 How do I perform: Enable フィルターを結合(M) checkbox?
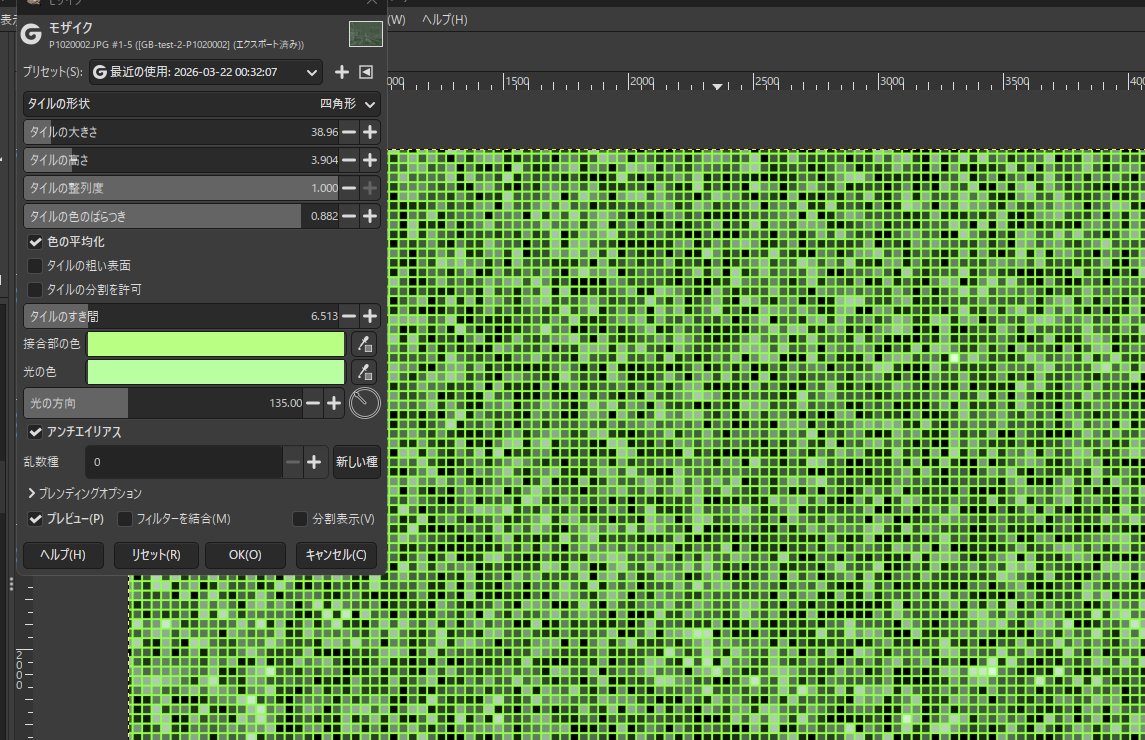[x=125, y=519]
